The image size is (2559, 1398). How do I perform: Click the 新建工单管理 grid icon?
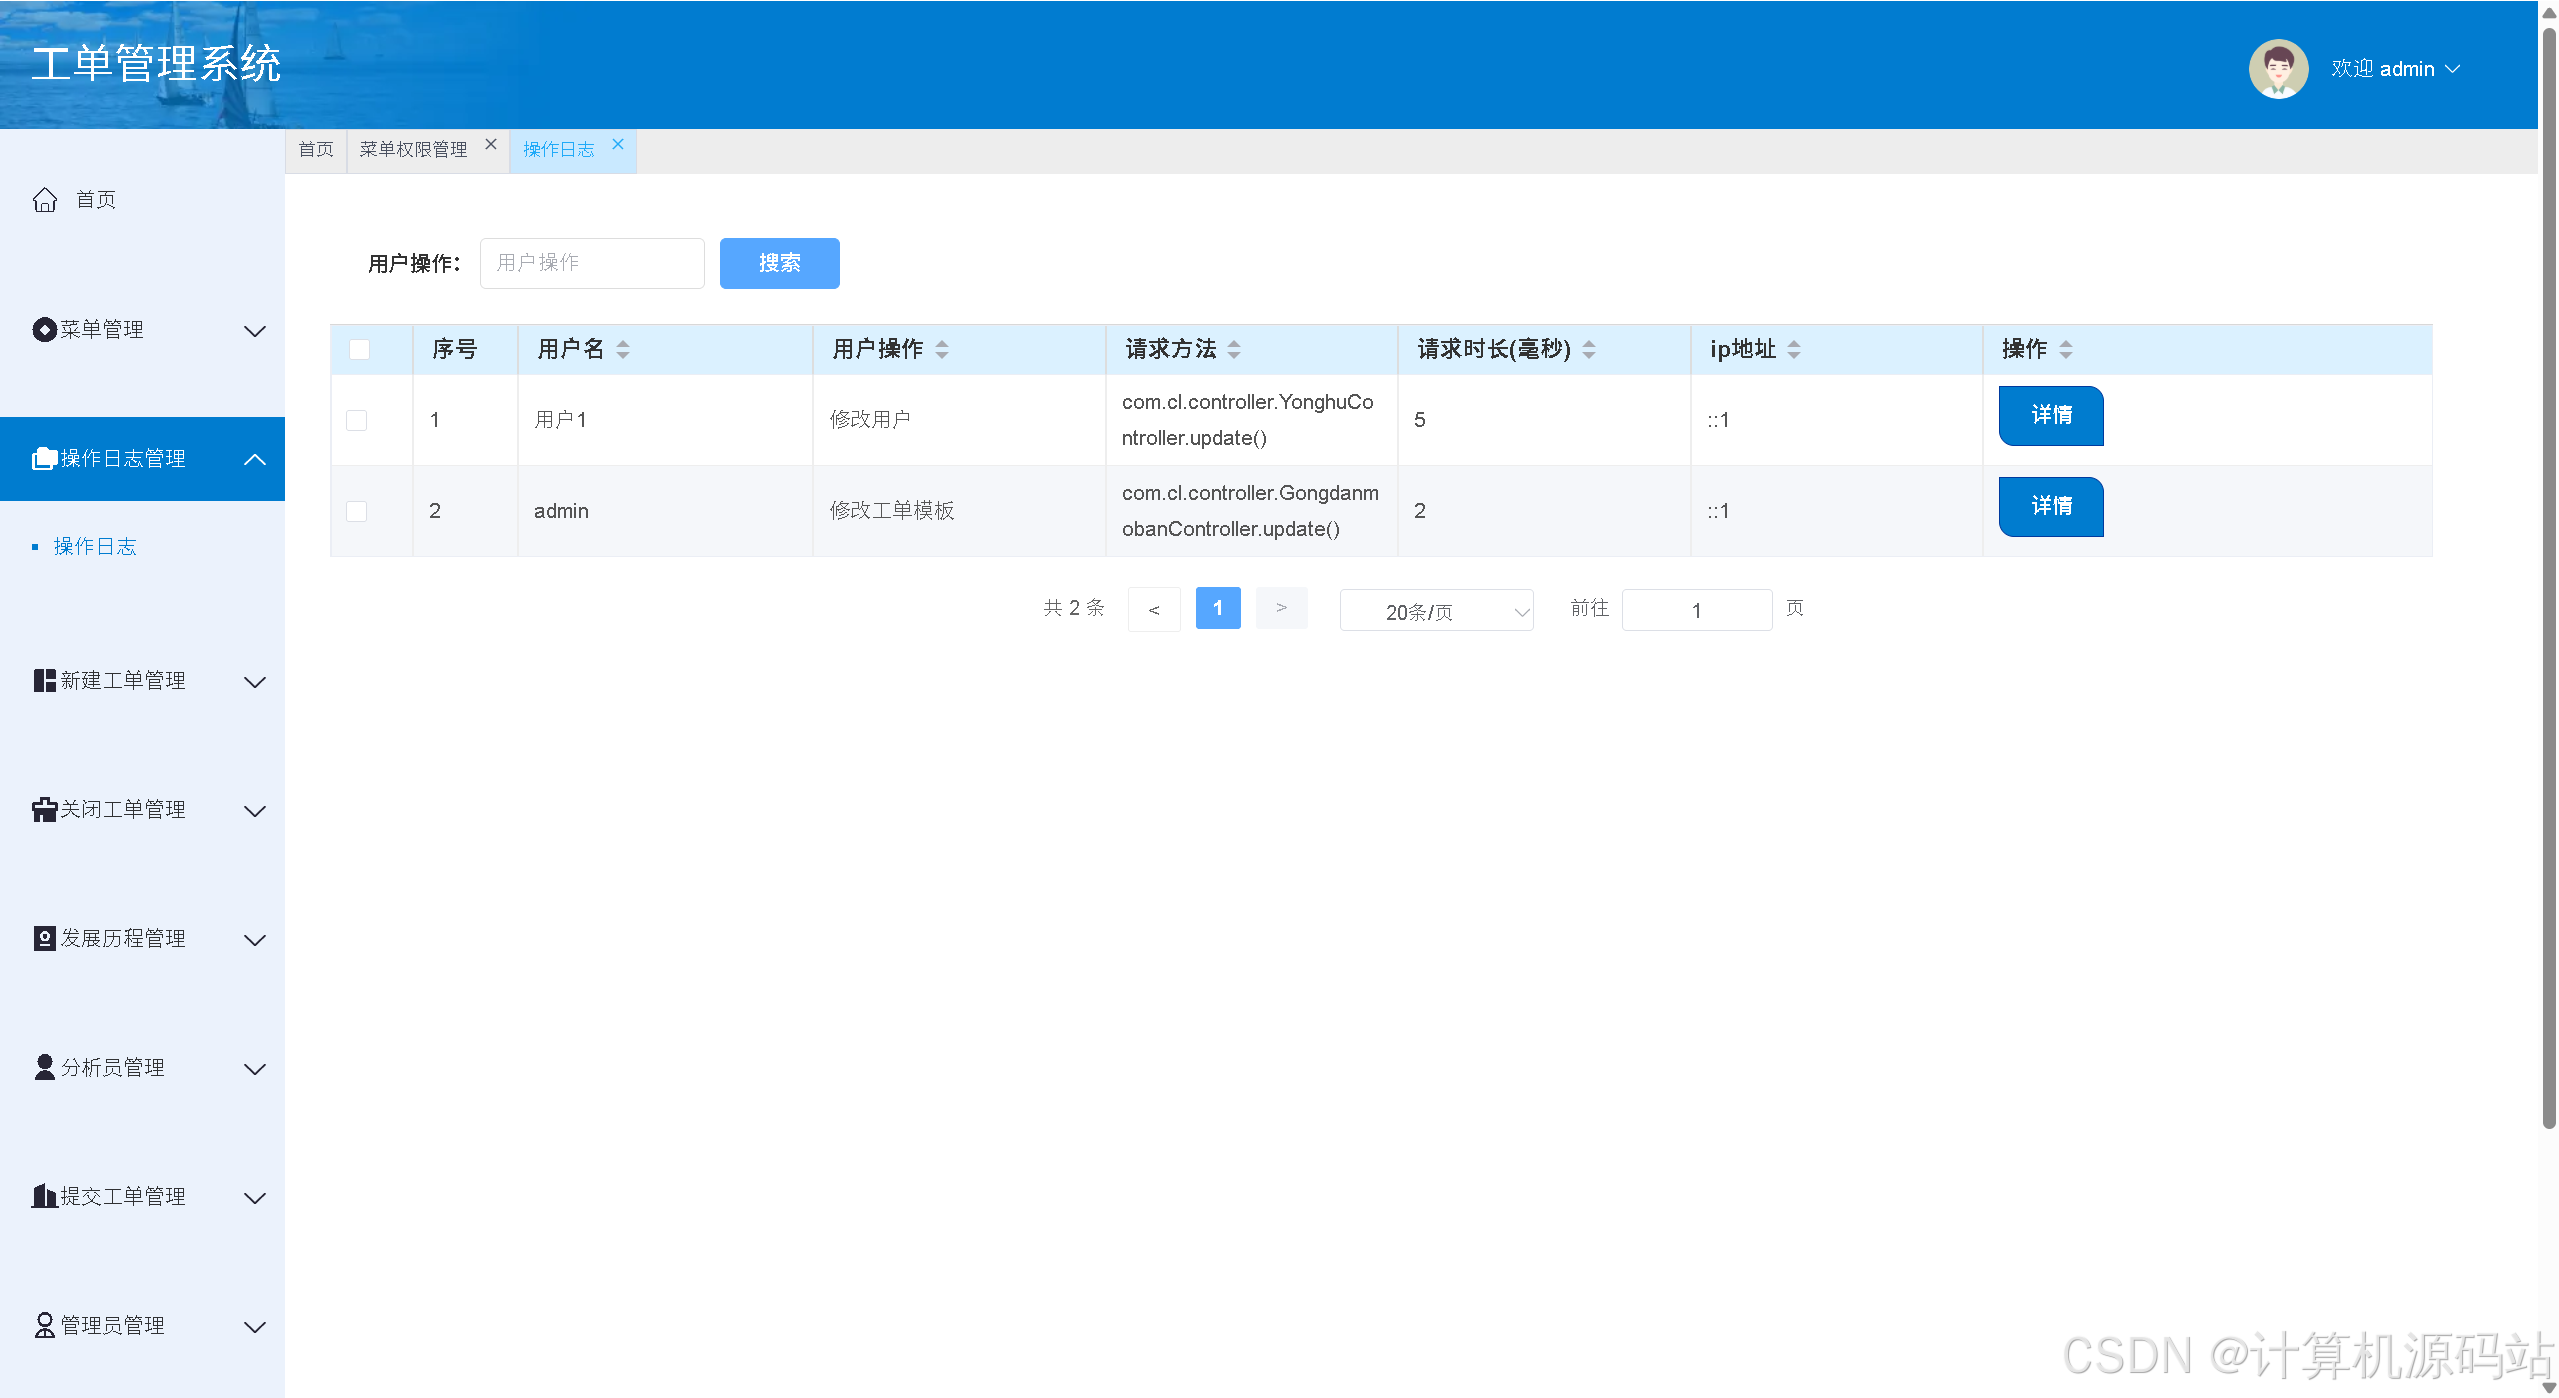(x=44, y=681)
